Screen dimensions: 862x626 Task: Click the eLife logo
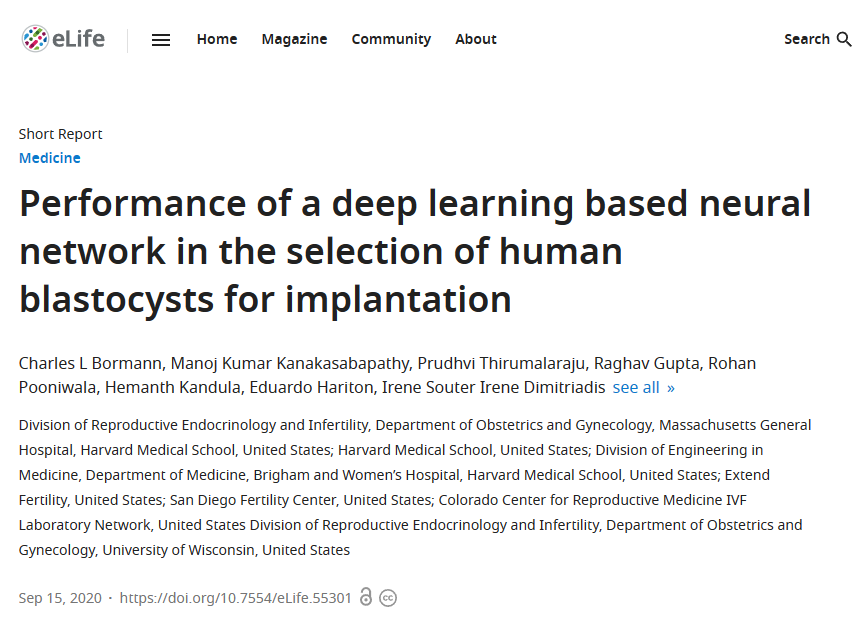[x=63, y=39]
